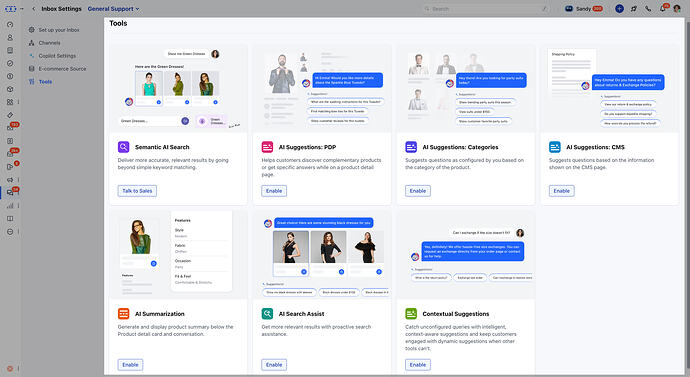The image size is (690, 377).
Task: Click the Semantic AI Search preview image
Action: coord(178,88)
